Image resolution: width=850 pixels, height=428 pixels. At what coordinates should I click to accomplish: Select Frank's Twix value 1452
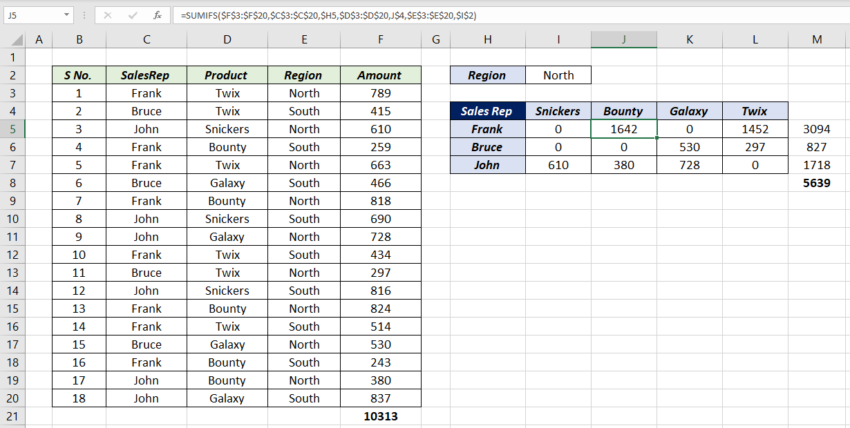(x=755, y=129)
